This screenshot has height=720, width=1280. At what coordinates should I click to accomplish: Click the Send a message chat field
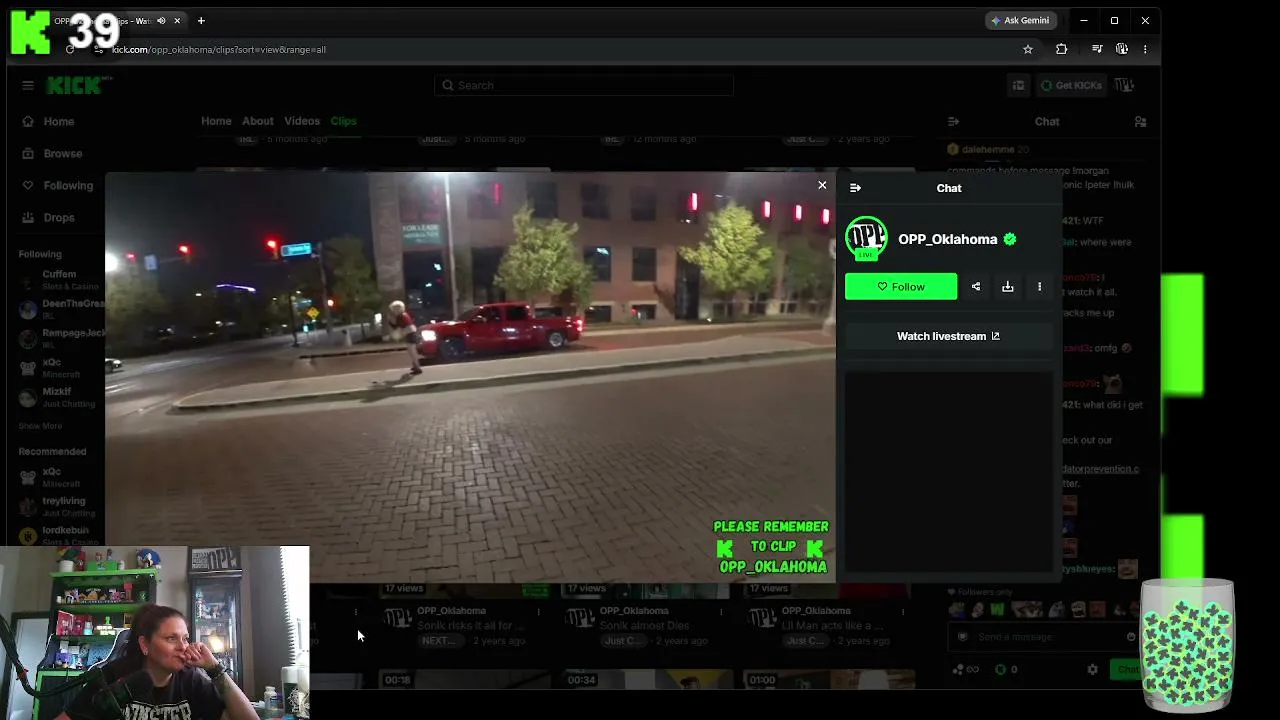coord(1045,637)
